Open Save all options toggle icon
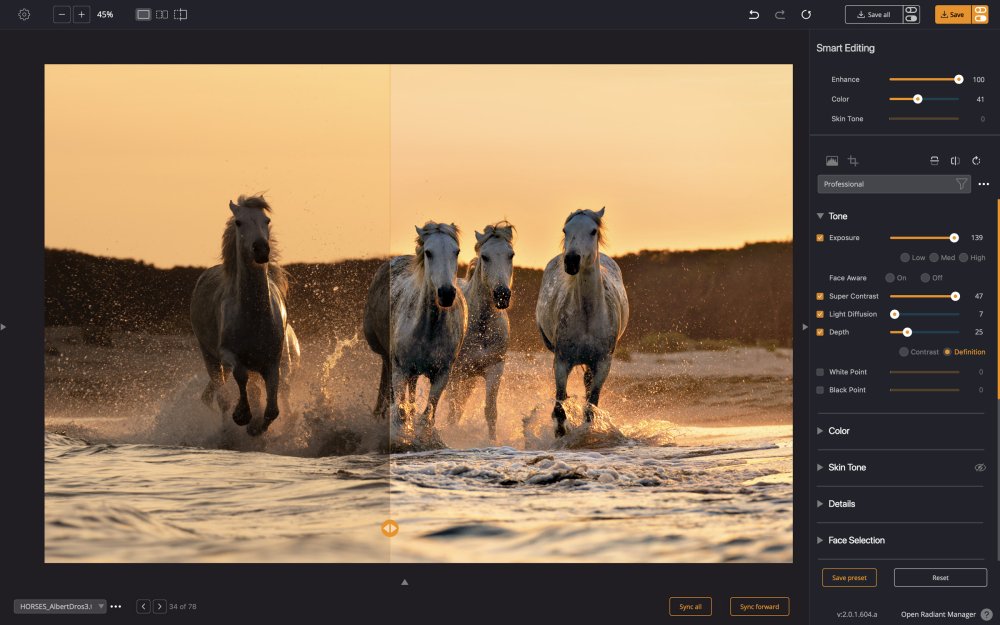1000x625 pixels. (911, 14)
